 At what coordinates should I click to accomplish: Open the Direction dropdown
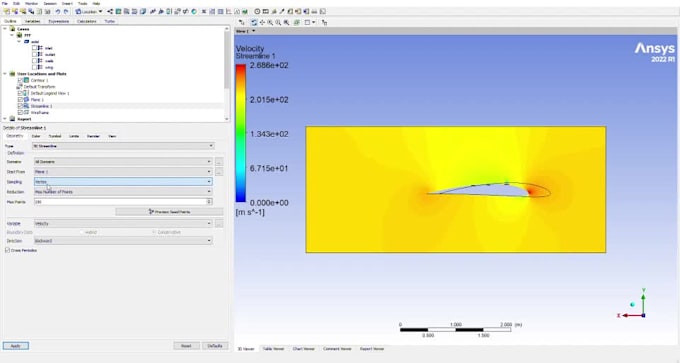coord(123,241)
